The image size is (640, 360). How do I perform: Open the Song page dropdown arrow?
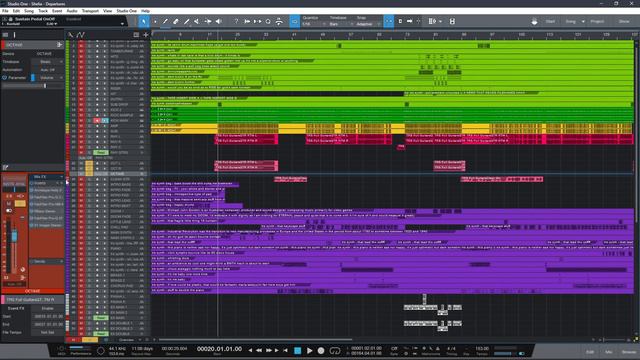point(583,21)
